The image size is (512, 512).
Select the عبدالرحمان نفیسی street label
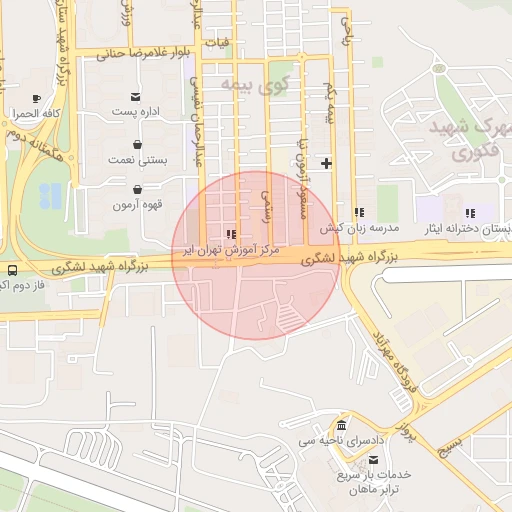(196, 122)
